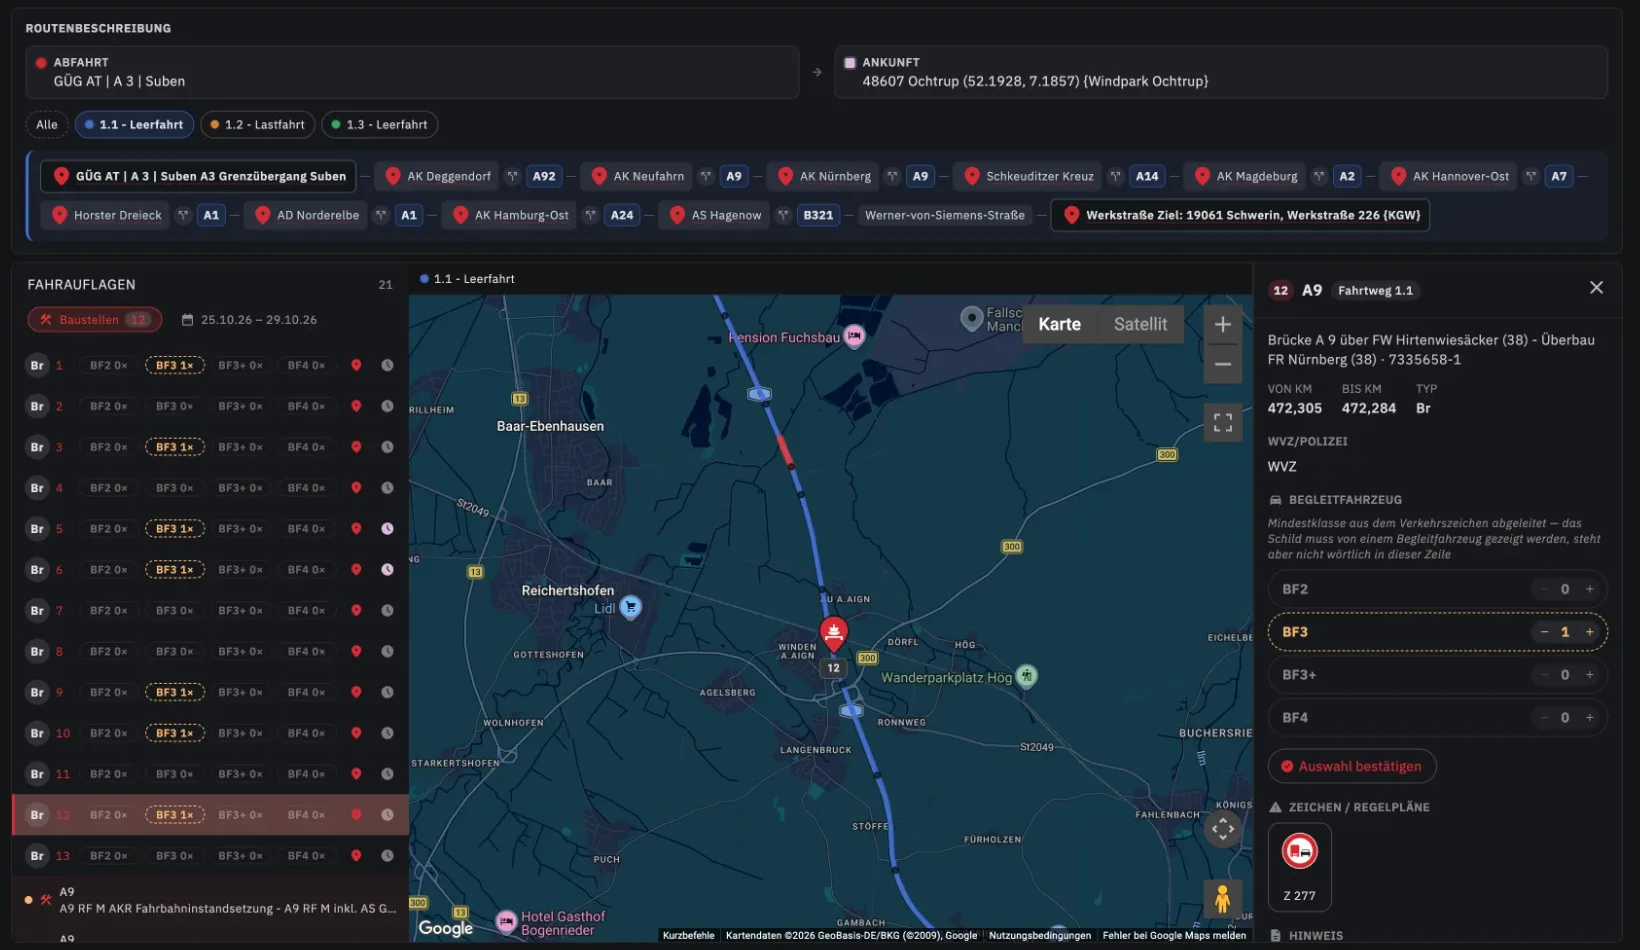
Task: Click the Ankunft 48607 Ochtrup field
Action: click(x=1221, y=72)
